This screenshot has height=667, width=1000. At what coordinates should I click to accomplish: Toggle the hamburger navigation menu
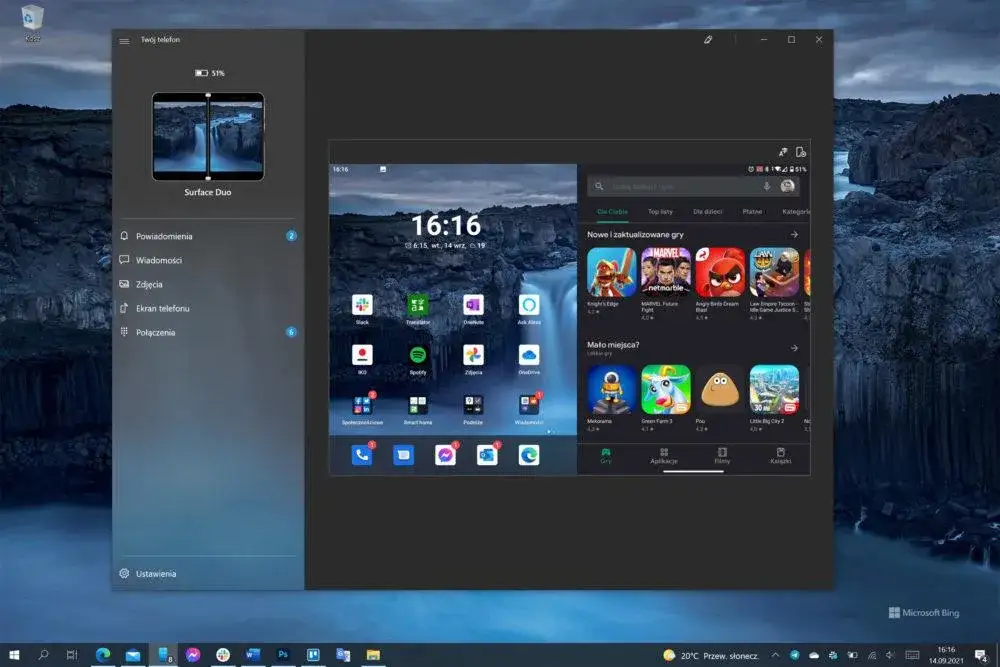124,41
